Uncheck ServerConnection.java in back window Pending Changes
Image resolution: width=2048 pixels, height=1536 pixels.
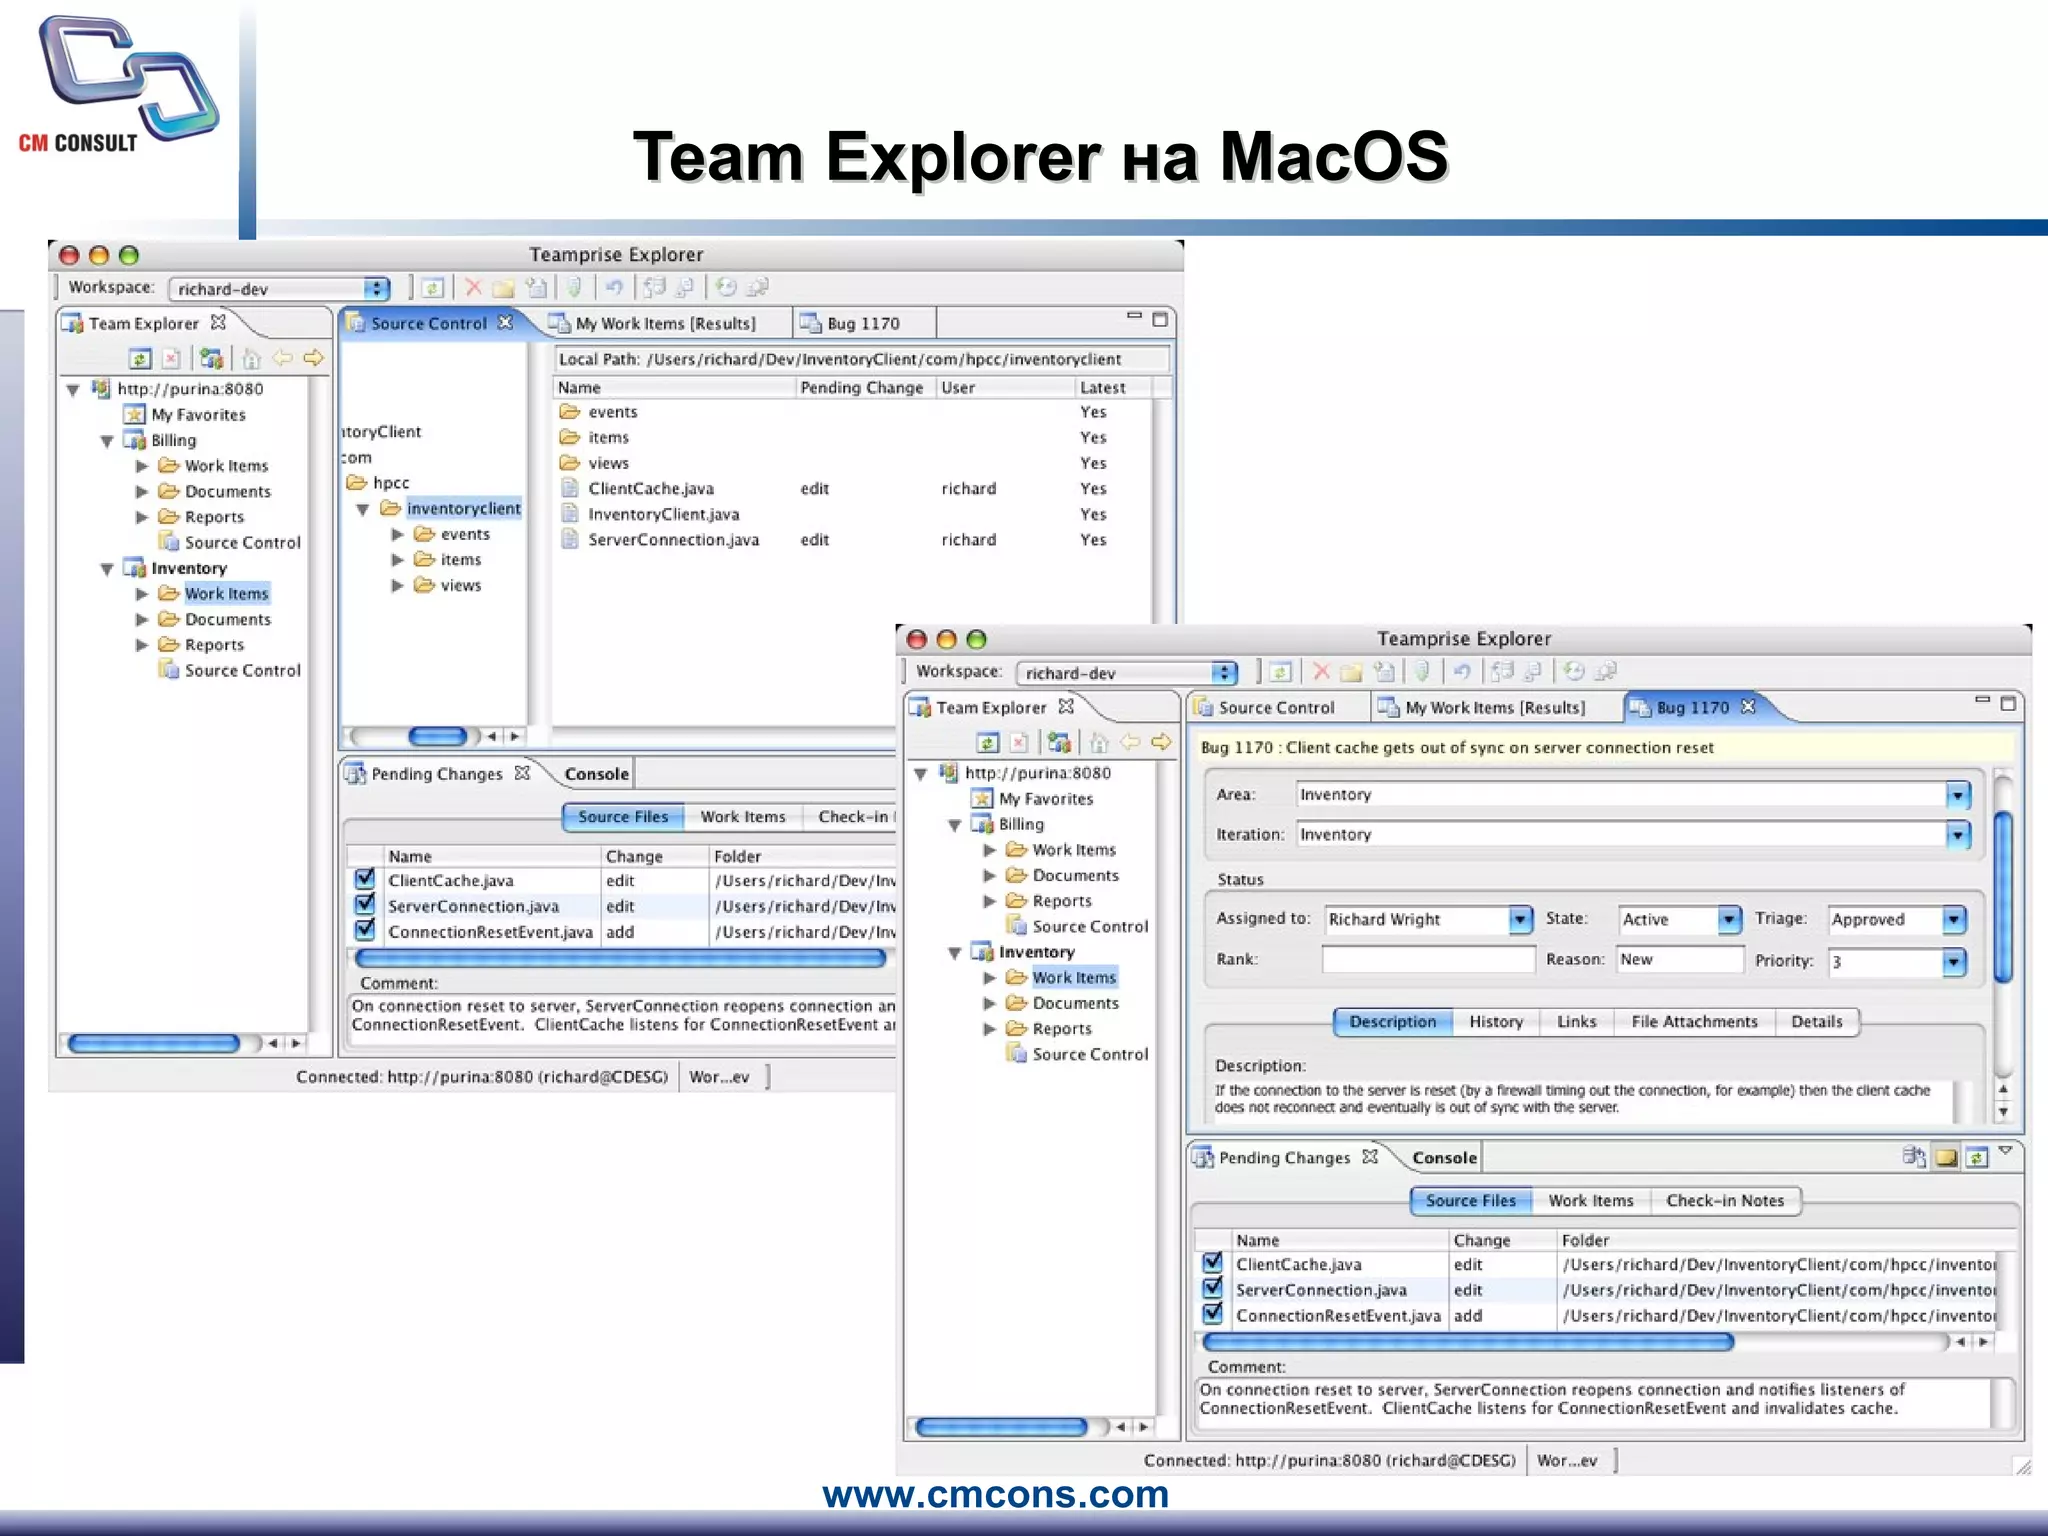click(x=365, y=904)
